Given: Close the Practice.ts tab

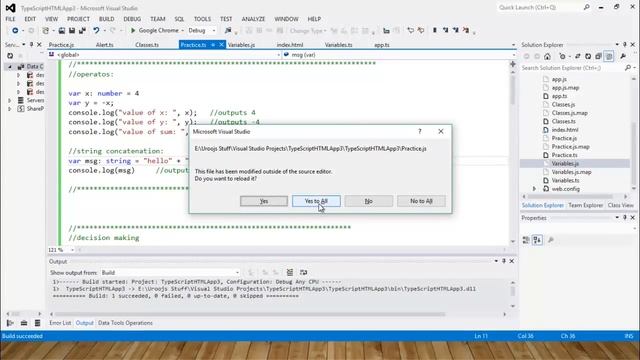Looking at the screenshot, I should coord(221,44).
